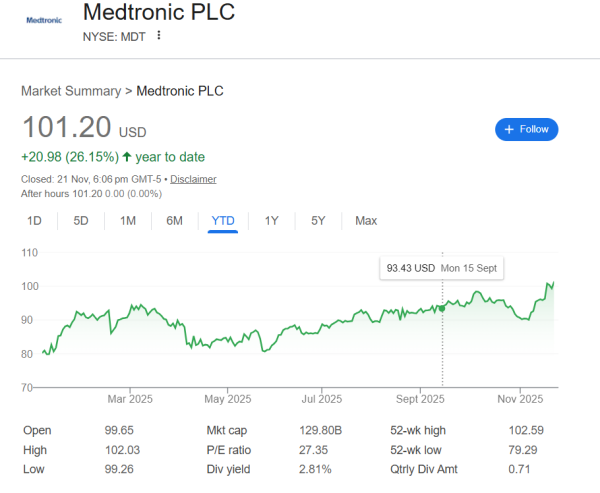The height and width of the screenshot is (493, 600).
Task: Click the plus icon in Follow button
Action: (x=509, y=129)
